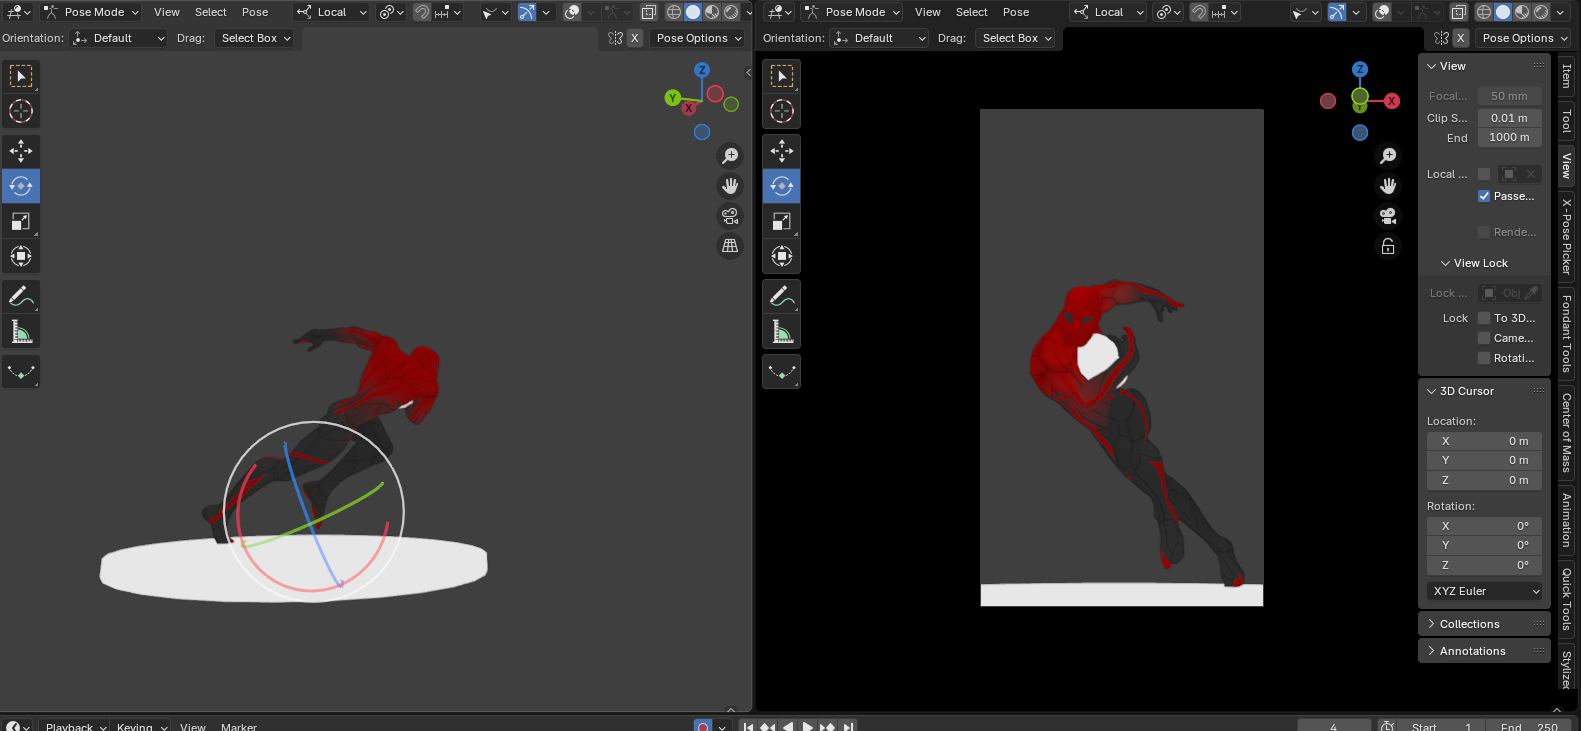This screenshot has width=1581, height=731.
Task: Activate the Annotate tool in right viewport
Action: (782, 296)
